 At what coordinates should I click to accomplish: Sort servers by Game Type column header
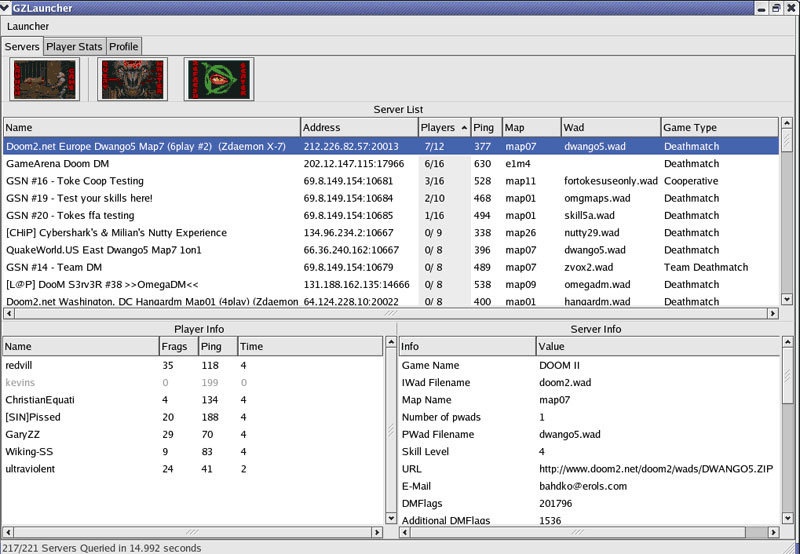(700, 128)
